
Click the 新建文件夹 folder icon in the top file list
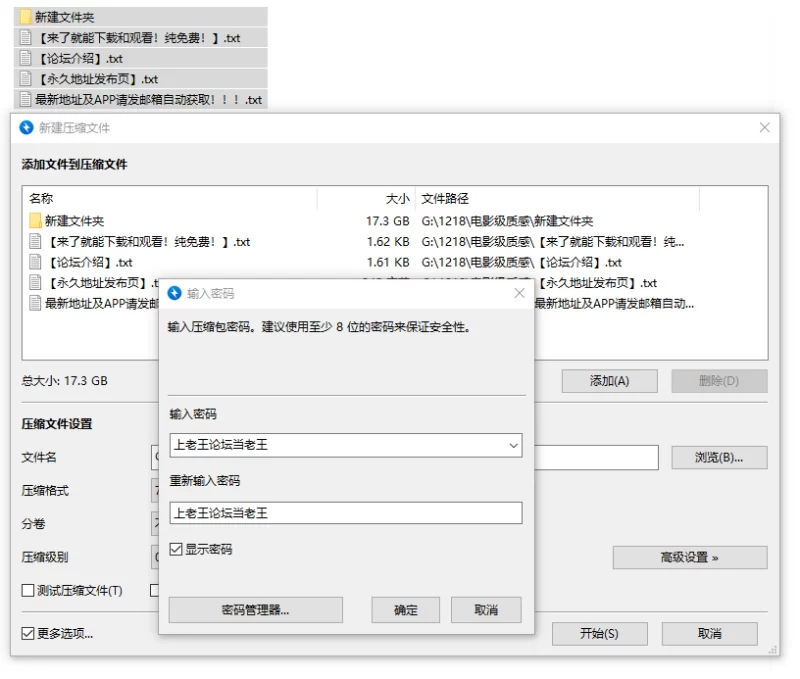coord(26,17)
